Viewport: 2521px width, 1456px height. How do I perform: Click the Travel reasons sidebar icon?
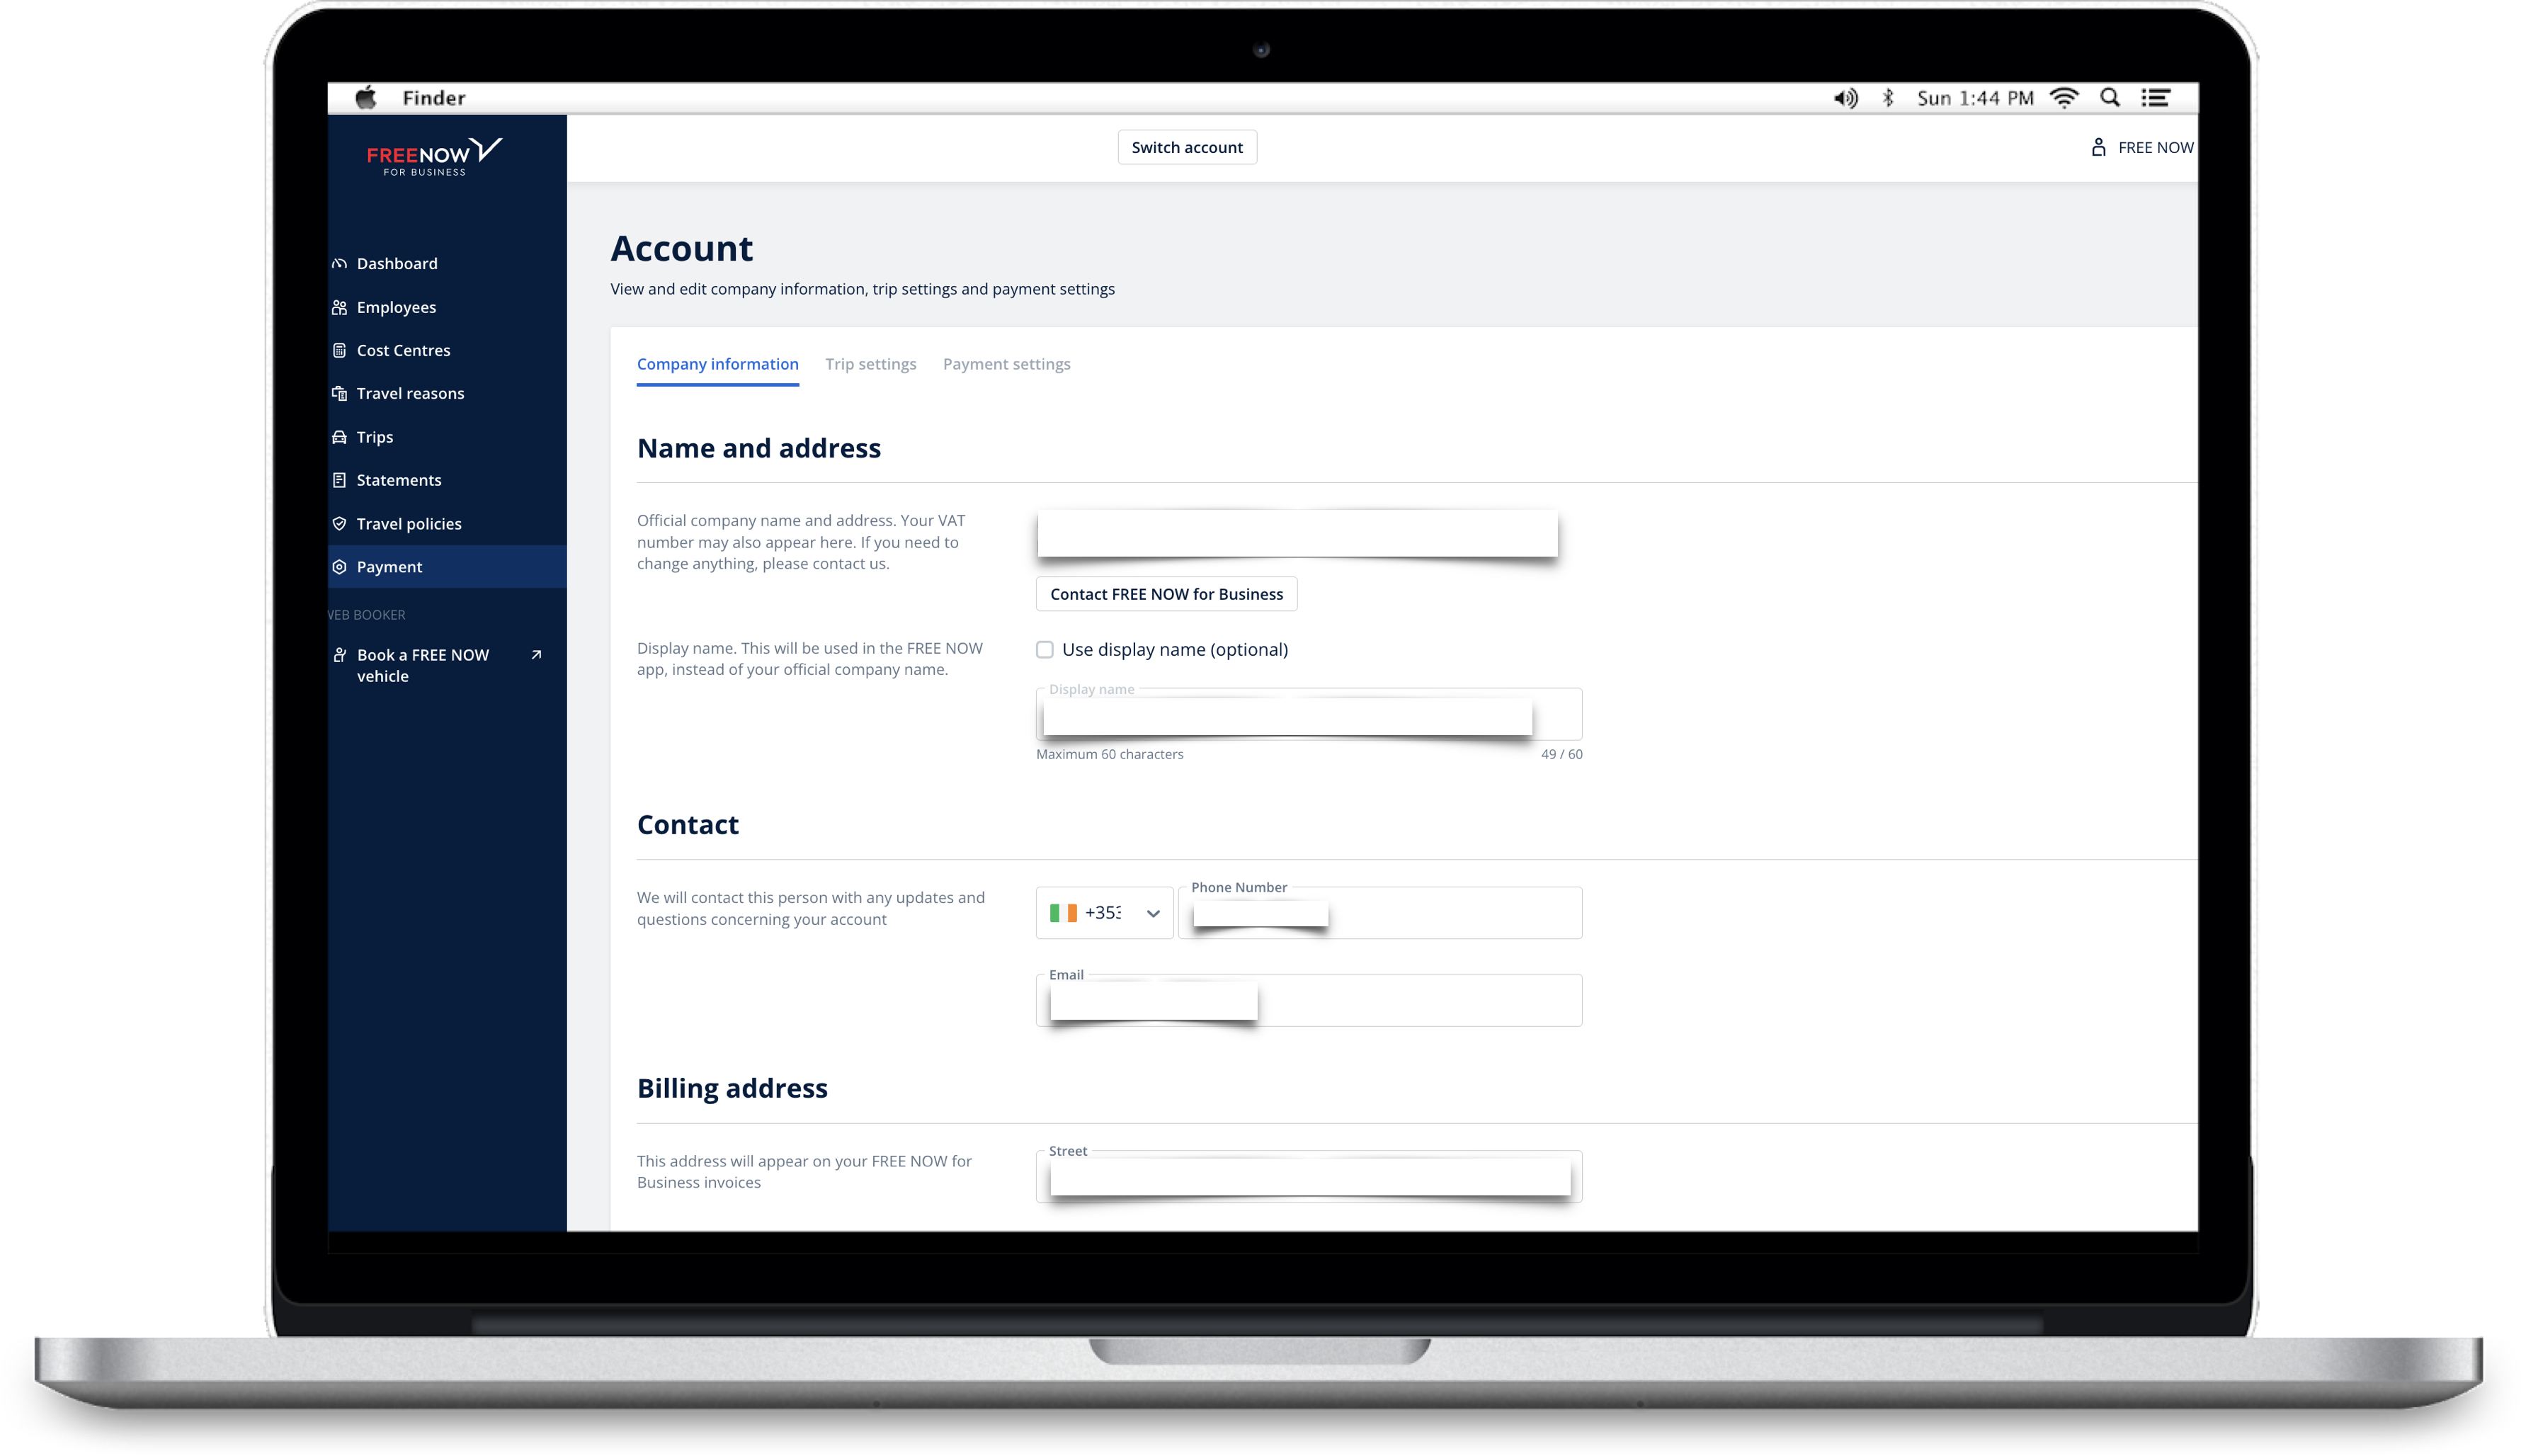click(x=340, y=392)
